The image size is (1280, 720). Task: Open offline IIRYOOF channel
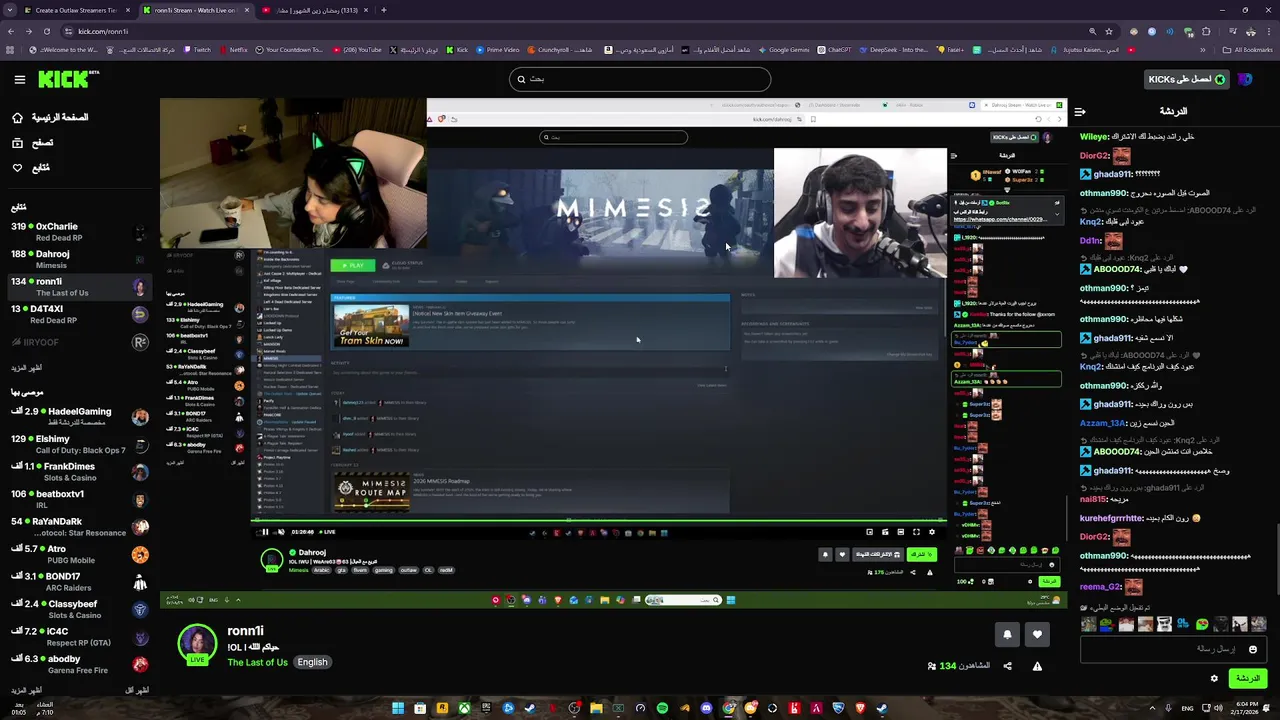click(x=78, y=342)
